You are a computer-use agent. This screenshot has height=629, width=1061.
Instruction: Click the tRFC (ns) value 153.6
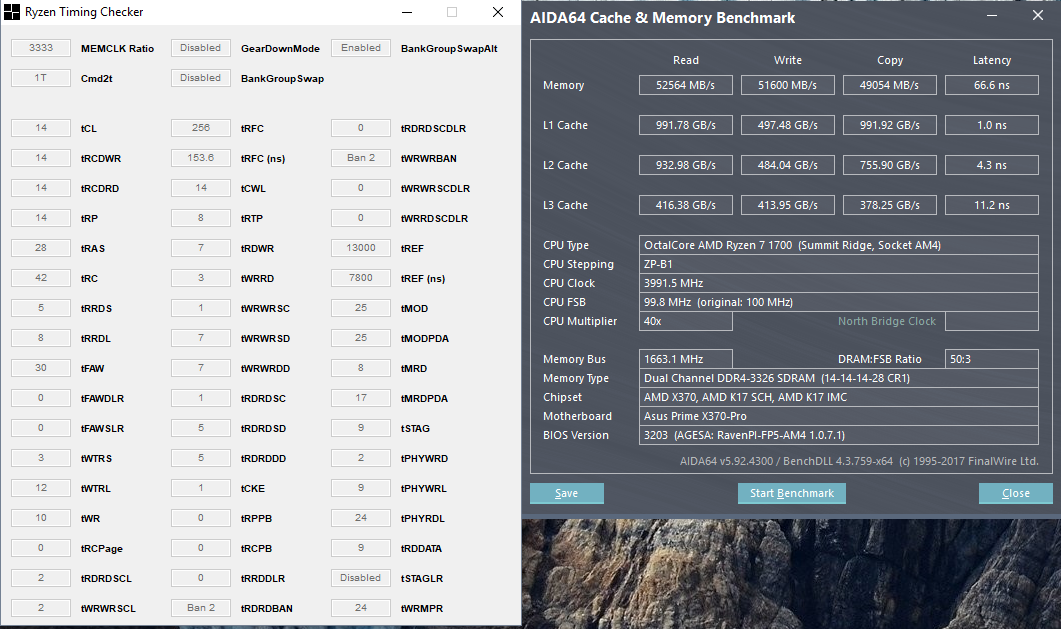201,158
